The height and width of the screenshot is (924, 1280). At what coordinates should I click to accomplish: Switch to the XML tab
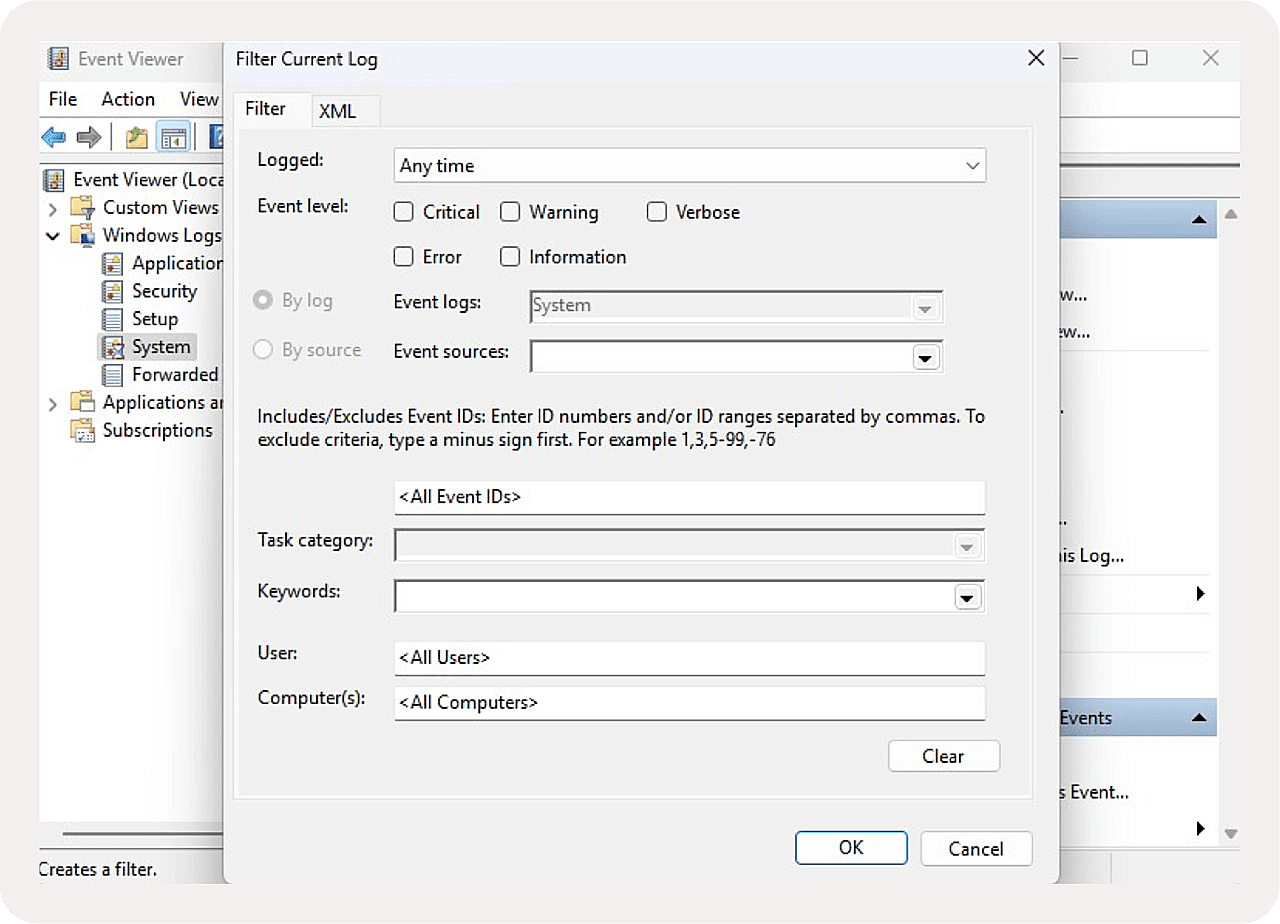[x=338, y=111]
